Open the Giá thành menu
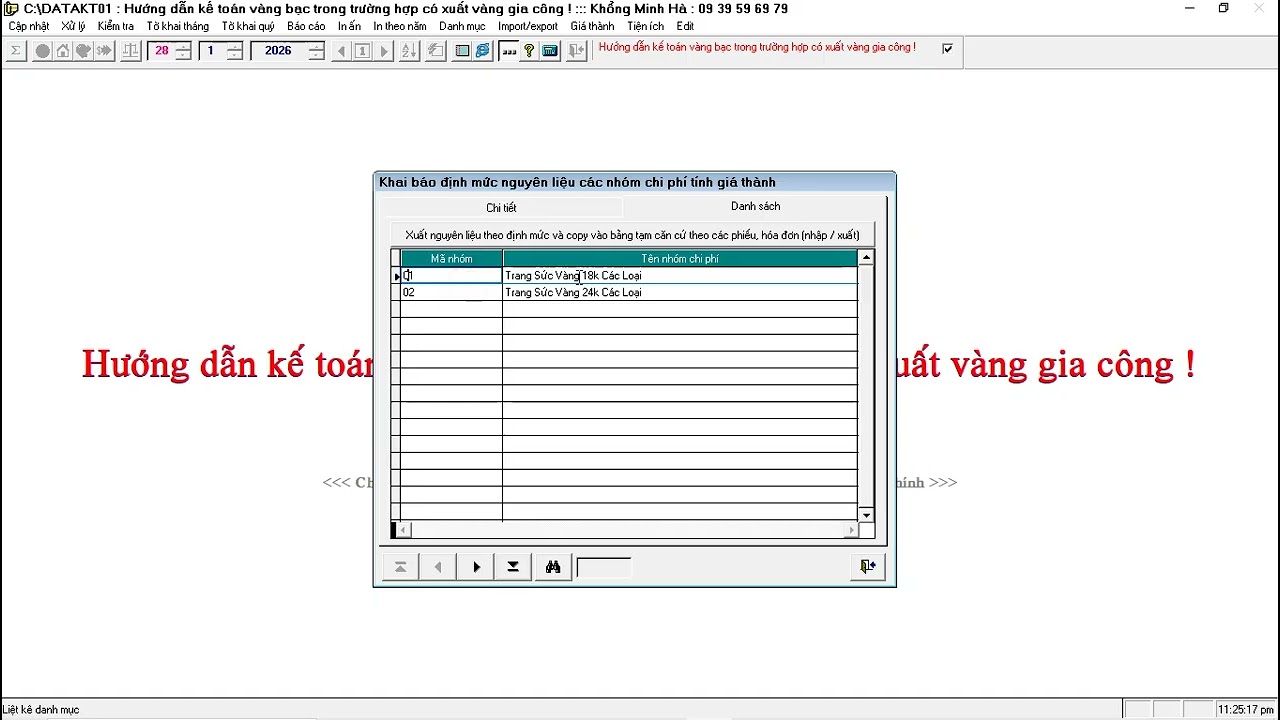This screenshot has height=720, width=1280. pyautogui.click(x=592, y=27)
